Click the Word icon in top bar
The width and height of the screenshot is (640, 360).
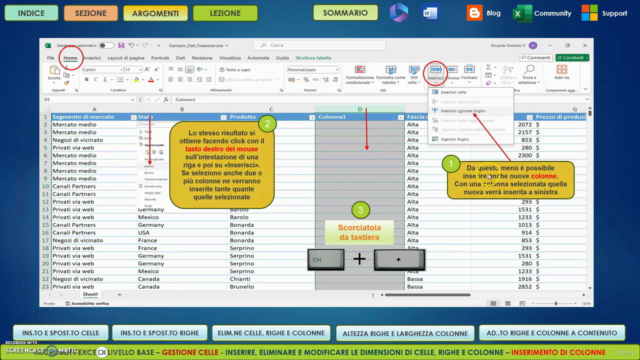(430, 13)
